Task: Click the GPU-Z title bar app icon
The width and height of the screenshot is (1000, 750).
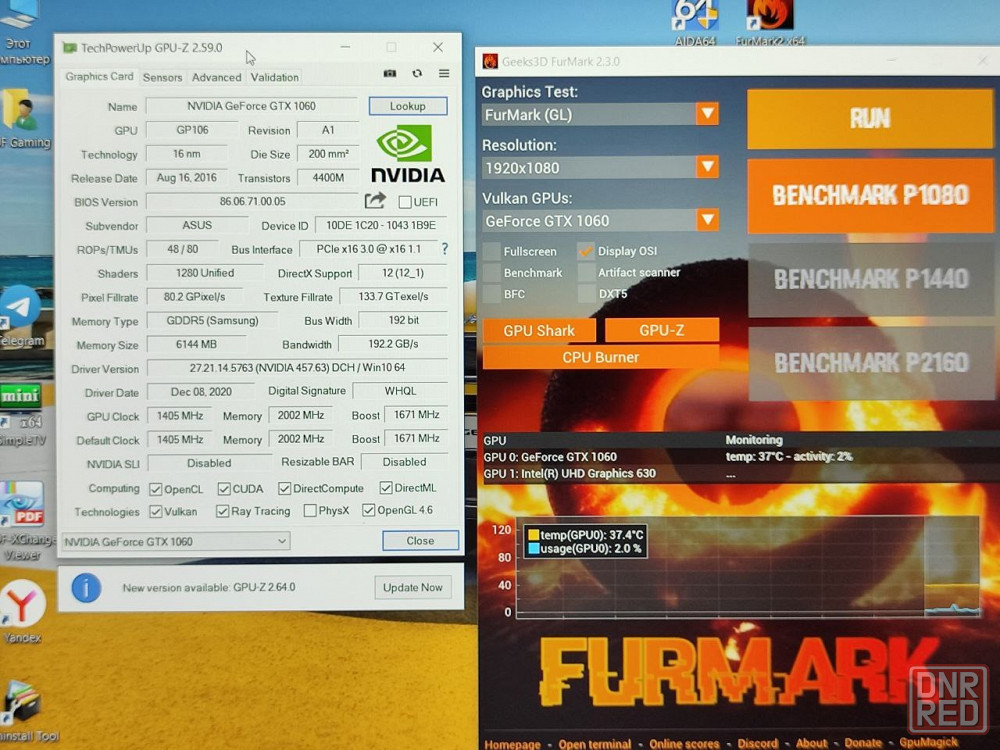Action: pyautogui.click(x=69, y=48)
